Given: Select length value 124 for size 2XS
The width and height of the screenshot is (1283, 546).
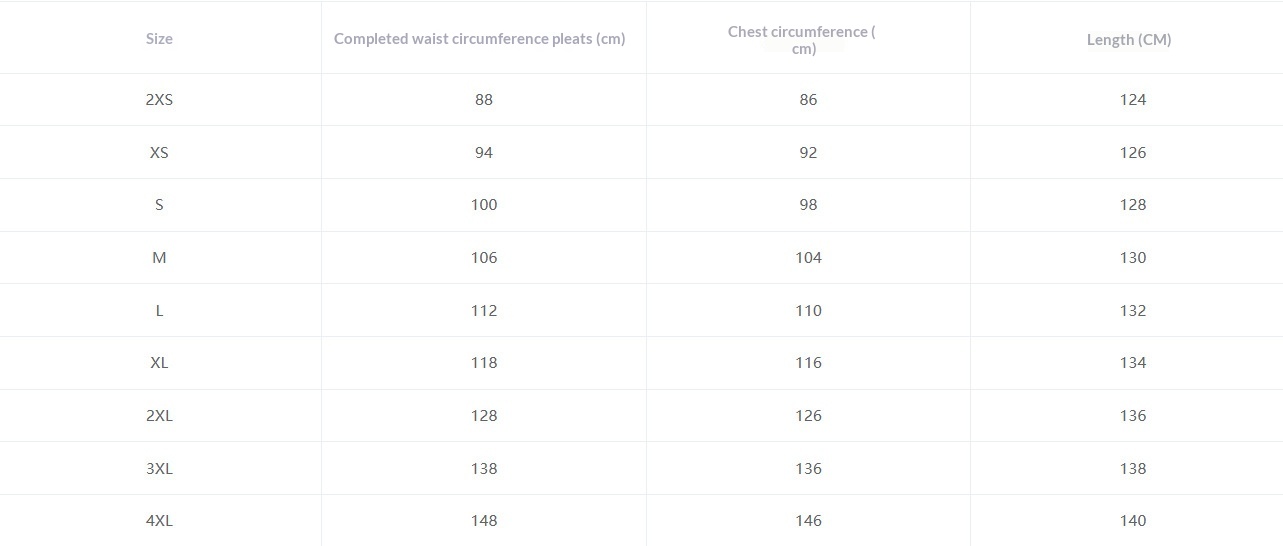Looking at the screenshot, I should (1133, 100).
